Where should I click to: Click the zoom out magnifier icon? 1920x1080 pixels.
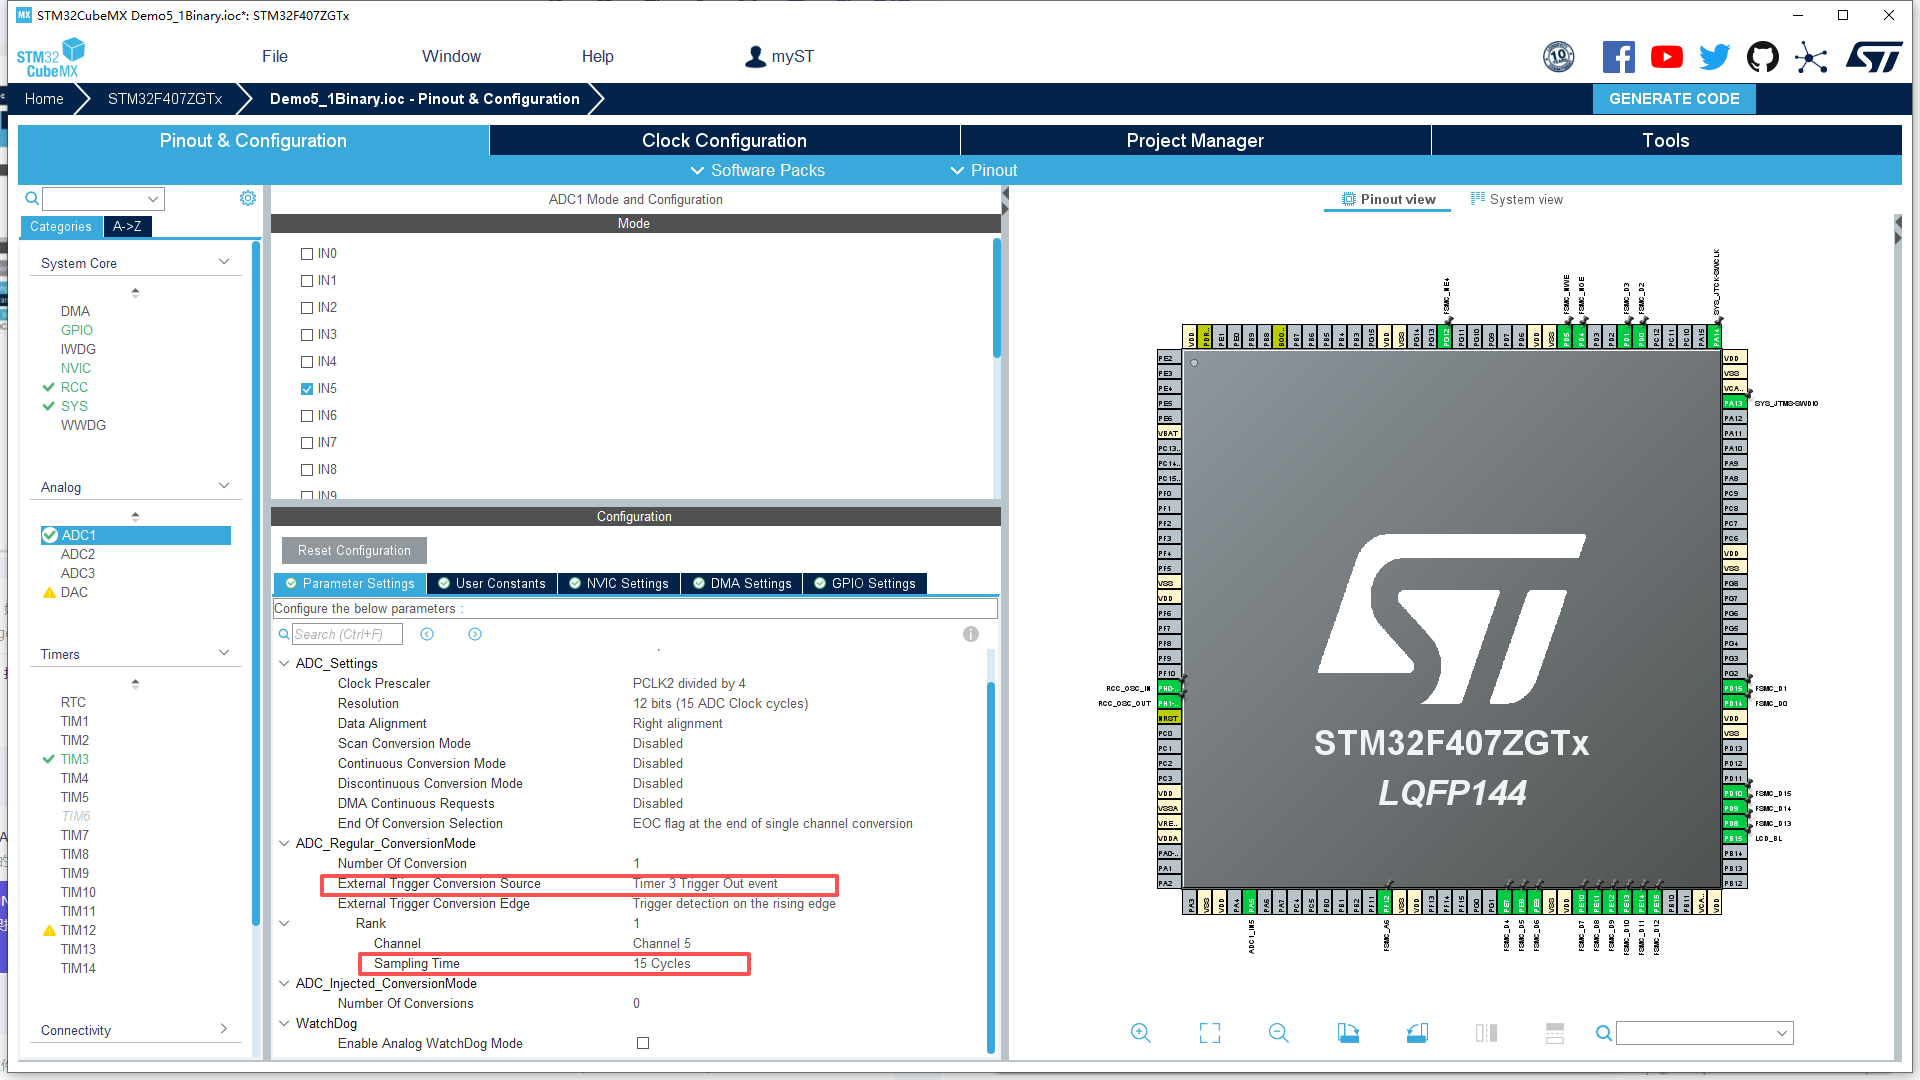click(x=1278, y=1033)
